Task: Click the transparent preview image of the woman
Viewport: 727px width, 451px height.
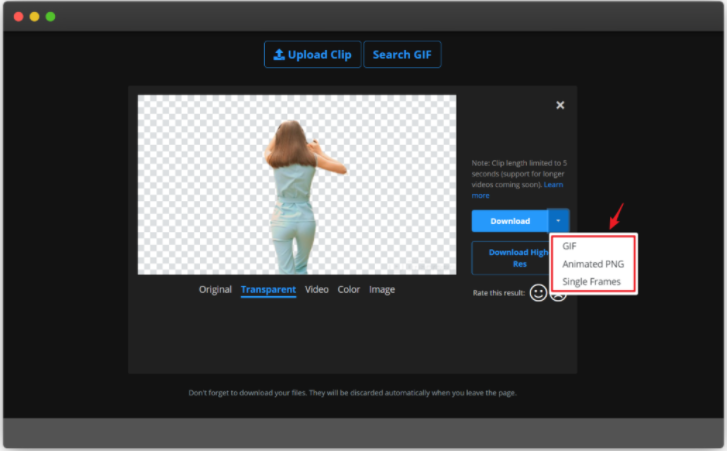Action: [297, 185]
